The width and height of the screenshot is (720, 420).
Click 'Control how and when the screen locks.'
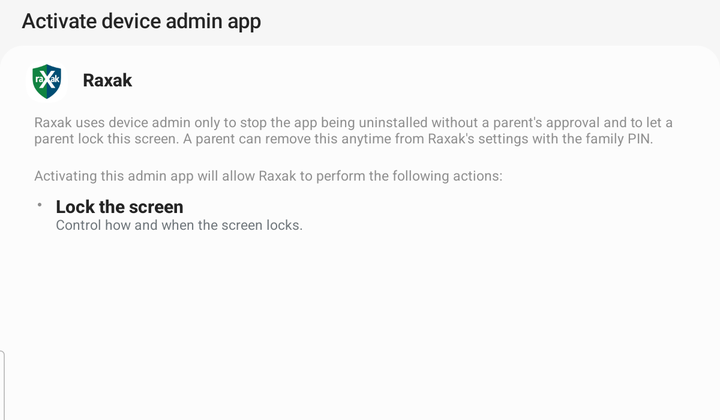coord(179,225)
